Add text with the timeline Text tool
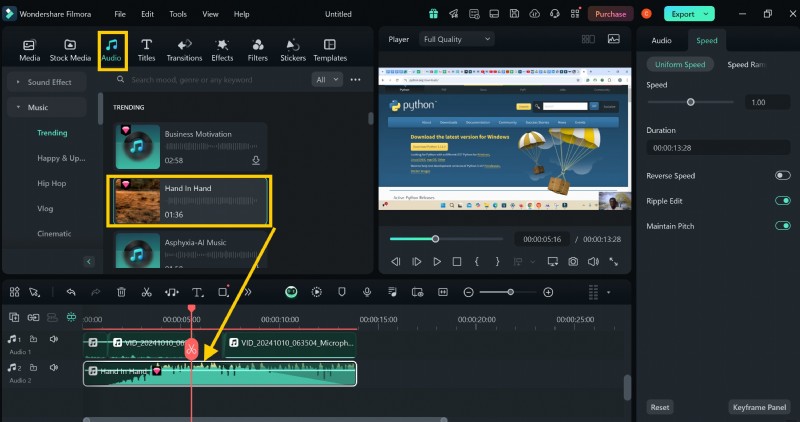Image resolution: width=800 pixels, height=422 pixels. 197,292
